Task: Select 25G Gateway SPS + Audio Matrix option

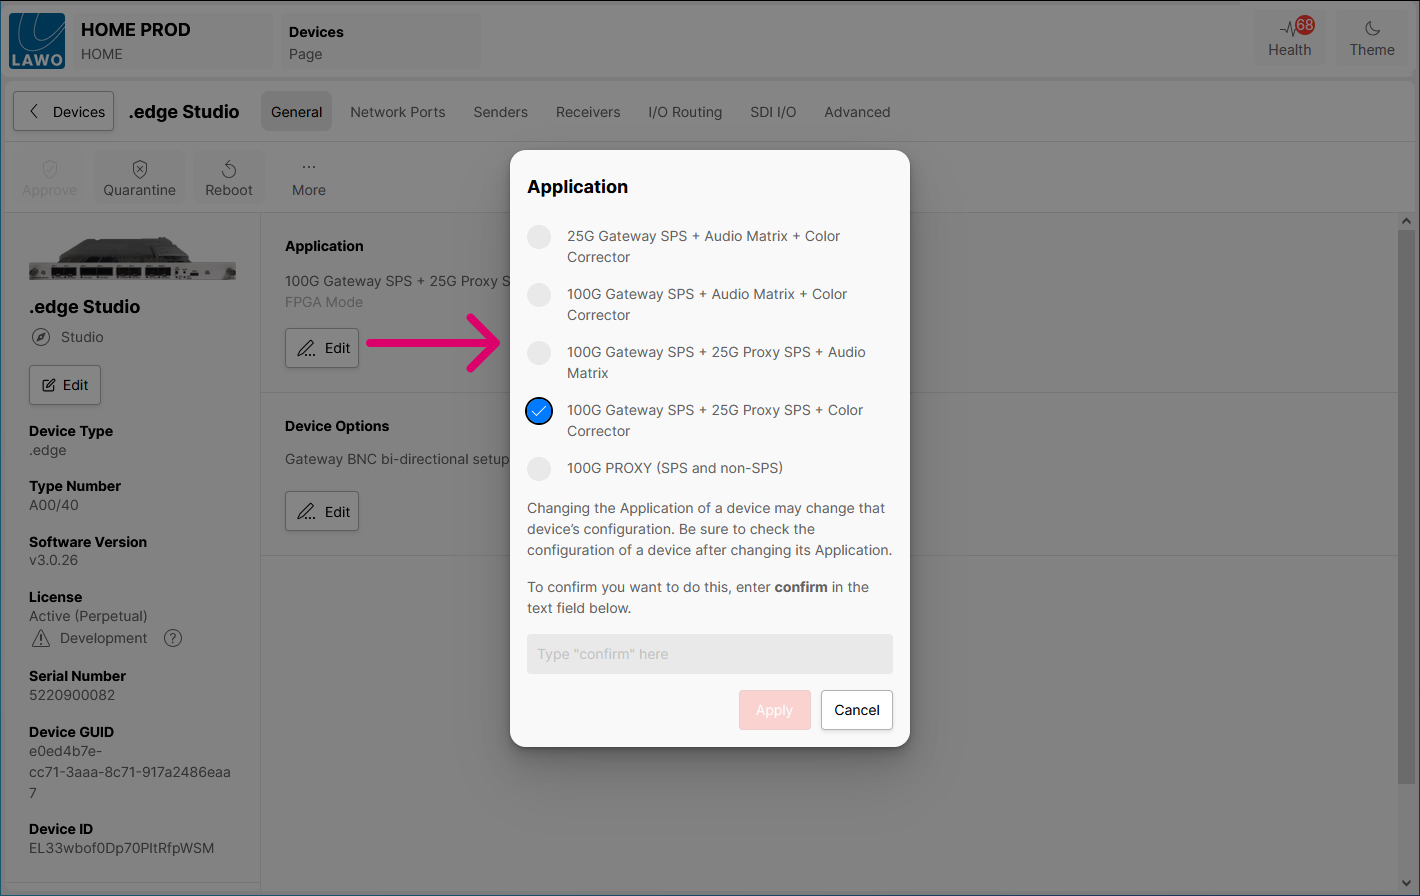Action: tap(539, 237)
